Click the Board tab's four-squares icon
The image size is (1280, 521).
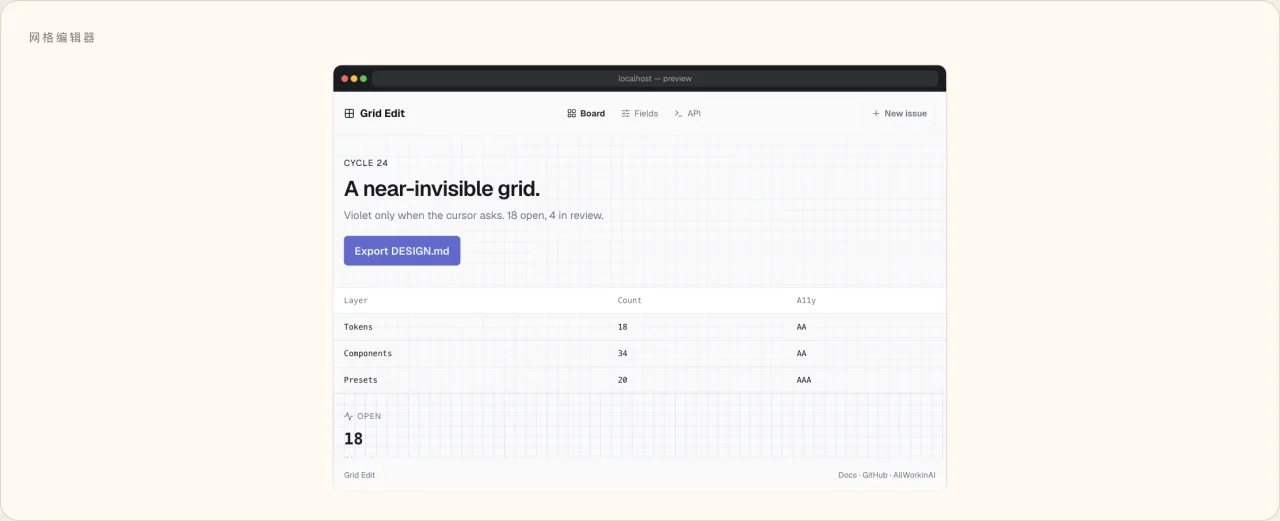click(x=571, y=114)
